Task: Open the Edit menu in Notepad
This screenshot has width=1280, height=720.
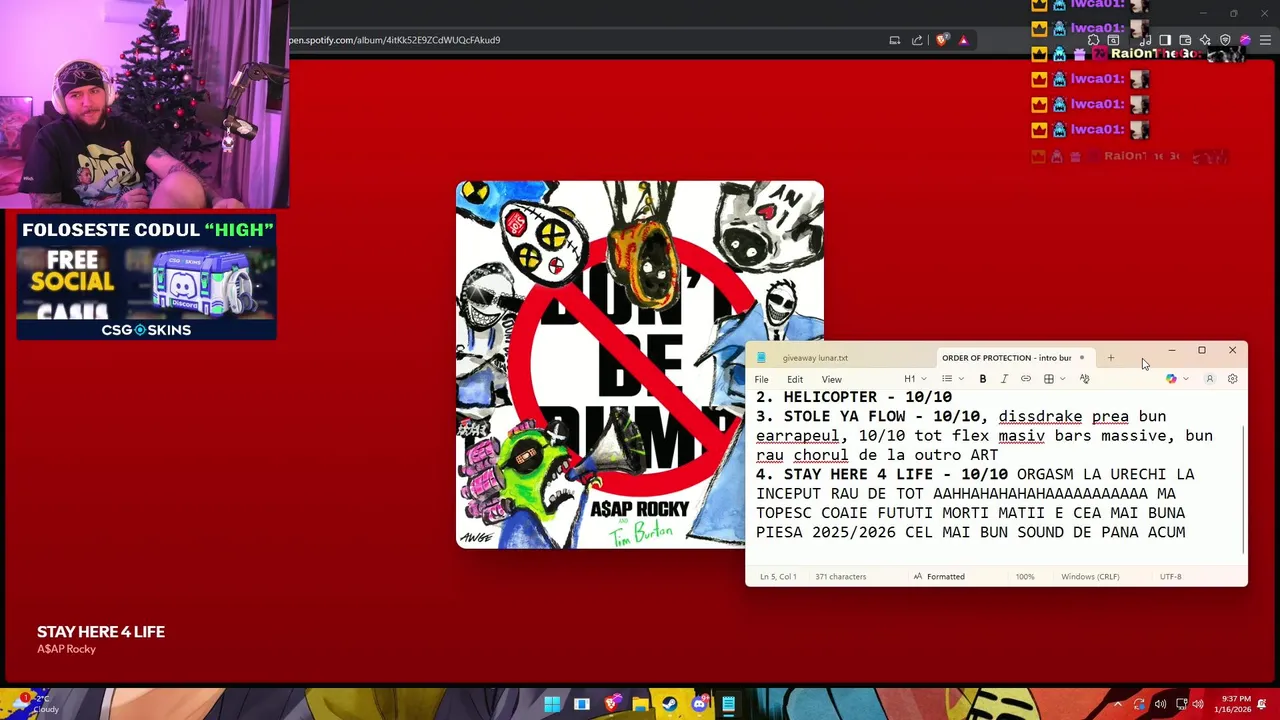Action: pos(795,379)
